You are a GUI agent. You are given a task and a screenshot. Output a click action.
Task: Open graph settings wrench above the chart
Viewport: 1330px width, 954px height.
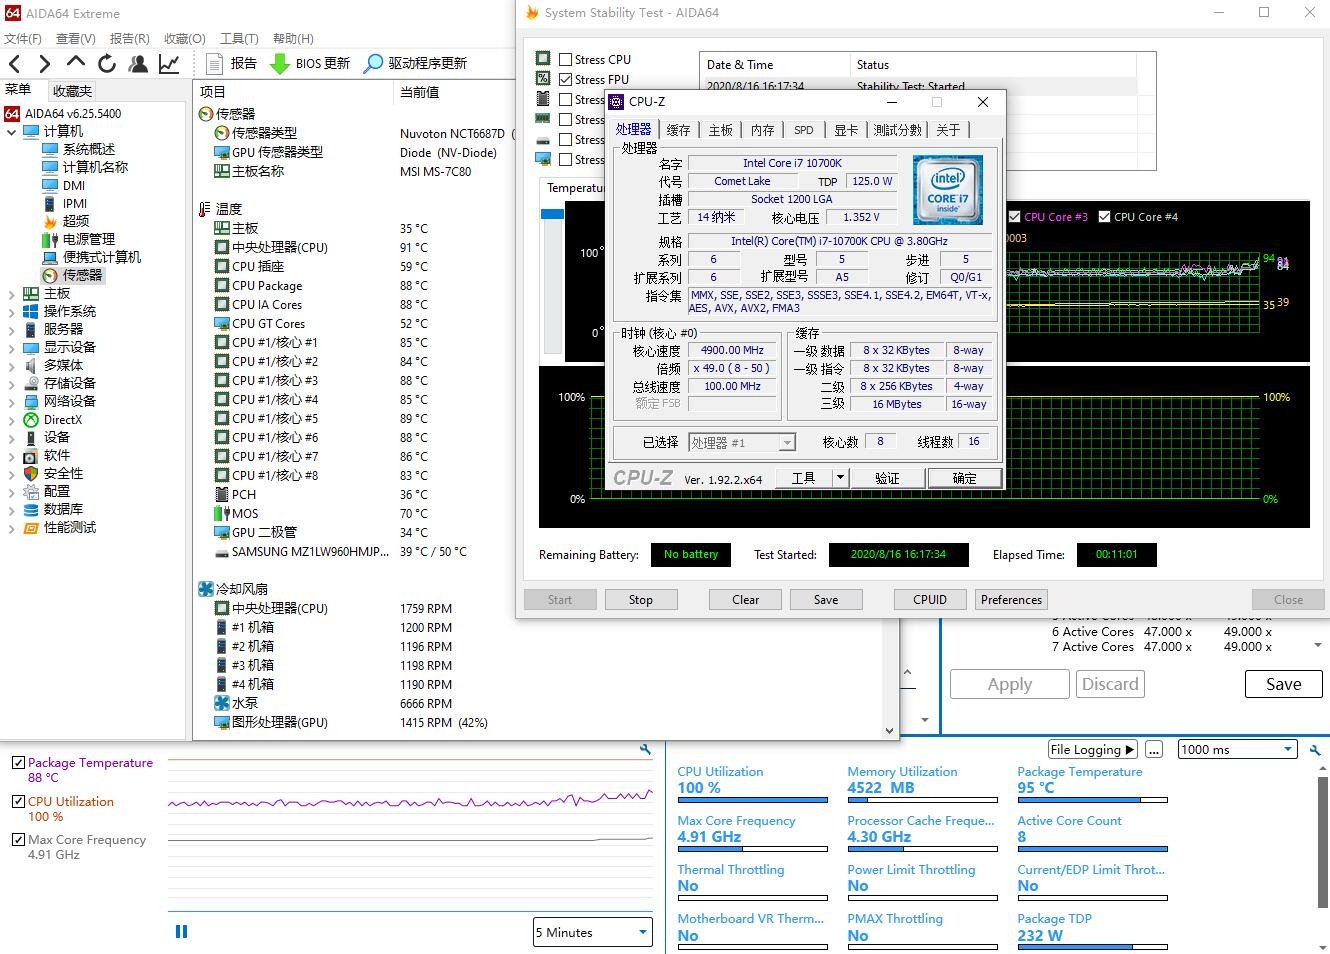click(645, 749)
